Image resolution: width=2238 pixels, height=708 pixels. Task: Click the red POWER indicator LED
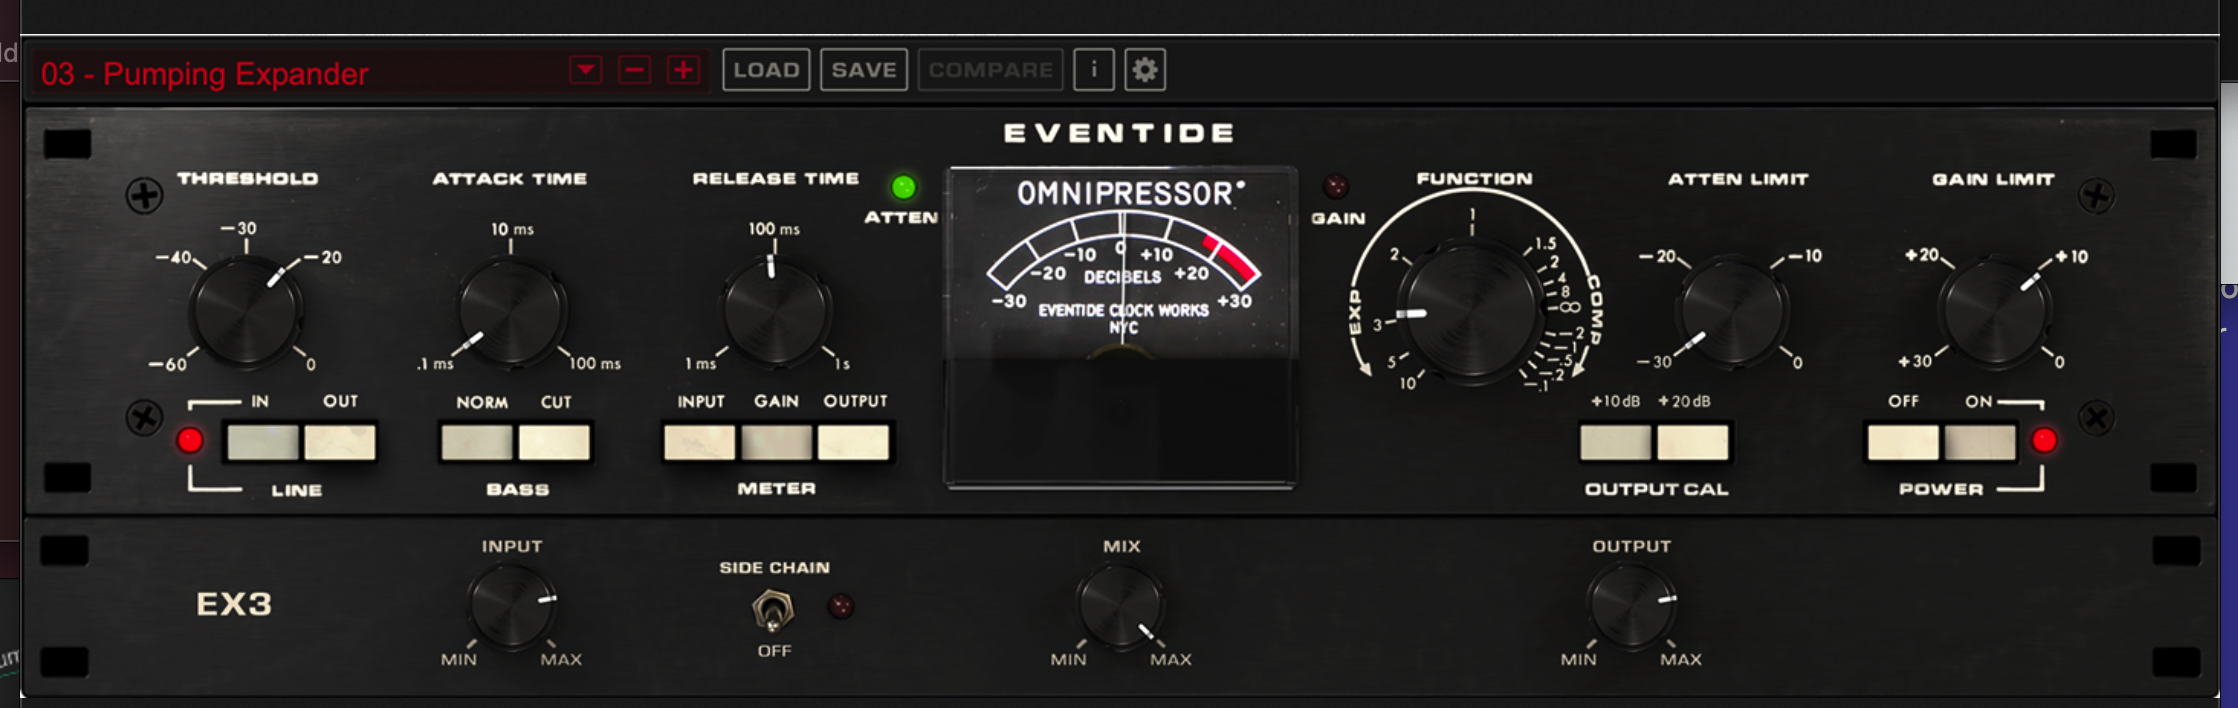pyautogui.click(x=2044, y=440)
